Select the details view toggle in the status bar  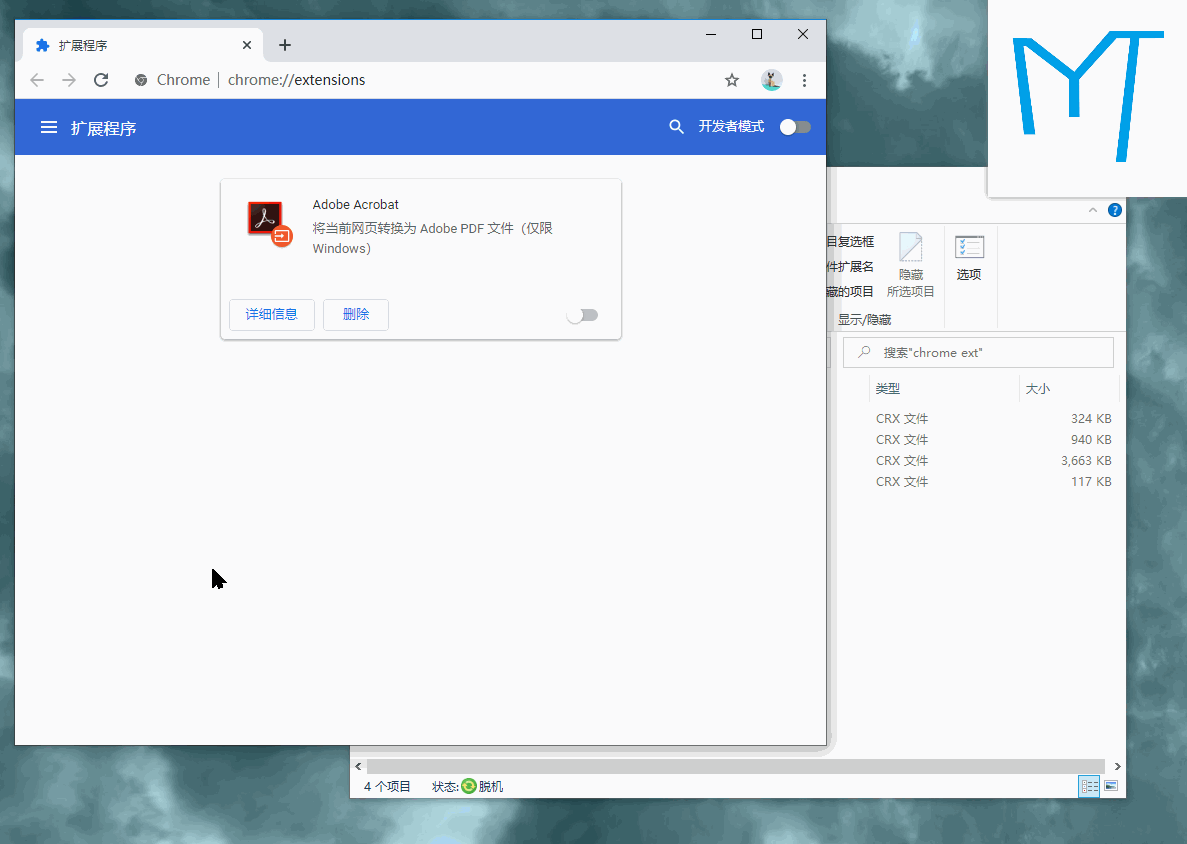pyautogui.click(x=1089, y=786)
